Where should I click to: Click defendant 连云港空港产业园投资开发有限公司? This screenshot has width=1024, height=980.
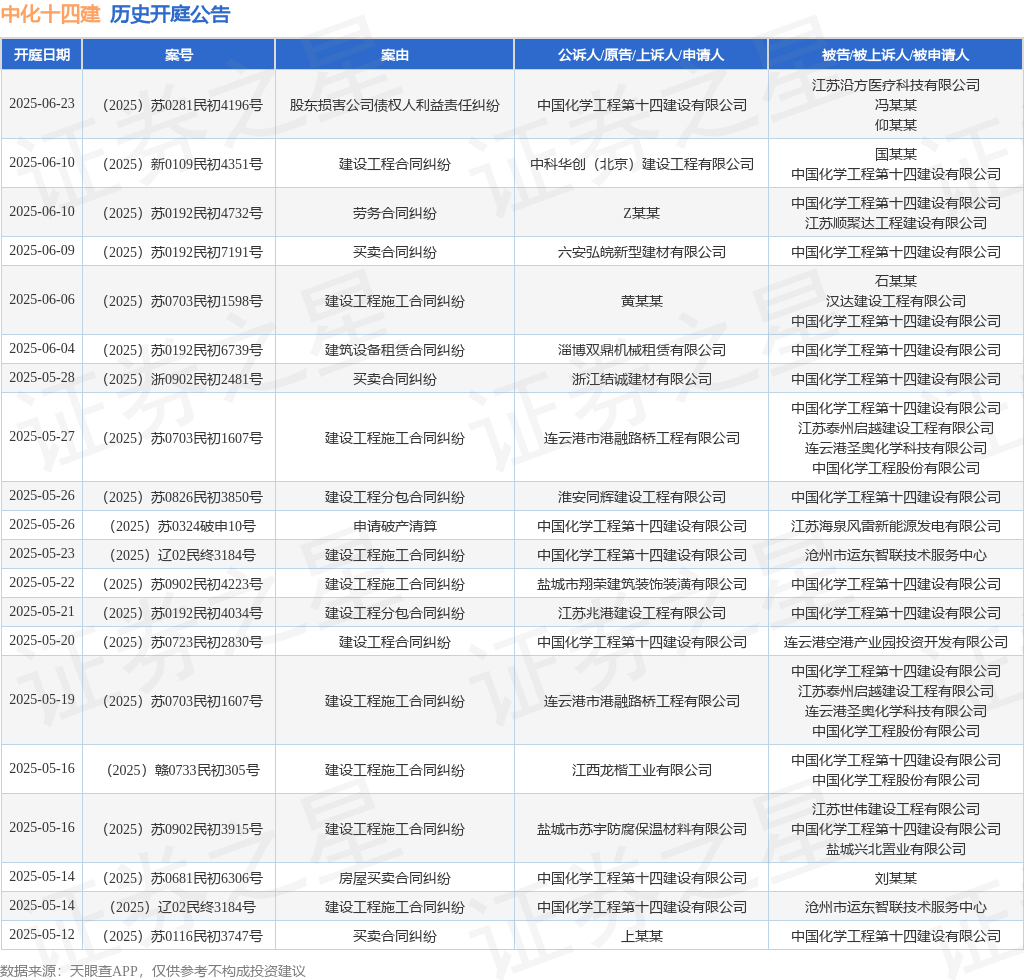895,642
